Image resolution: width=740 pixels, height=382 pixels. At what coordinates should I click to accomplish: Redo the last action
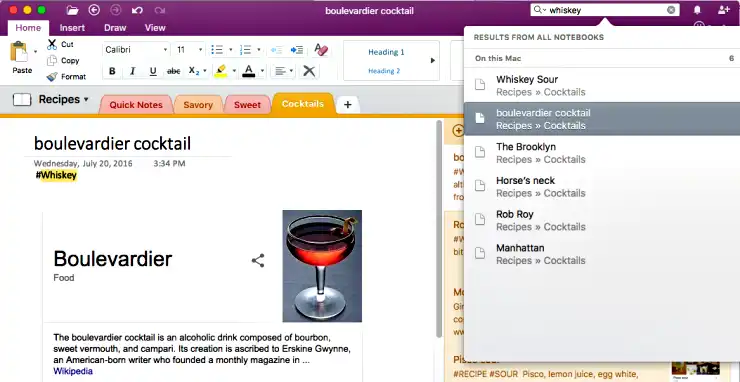tap(160, 10)
